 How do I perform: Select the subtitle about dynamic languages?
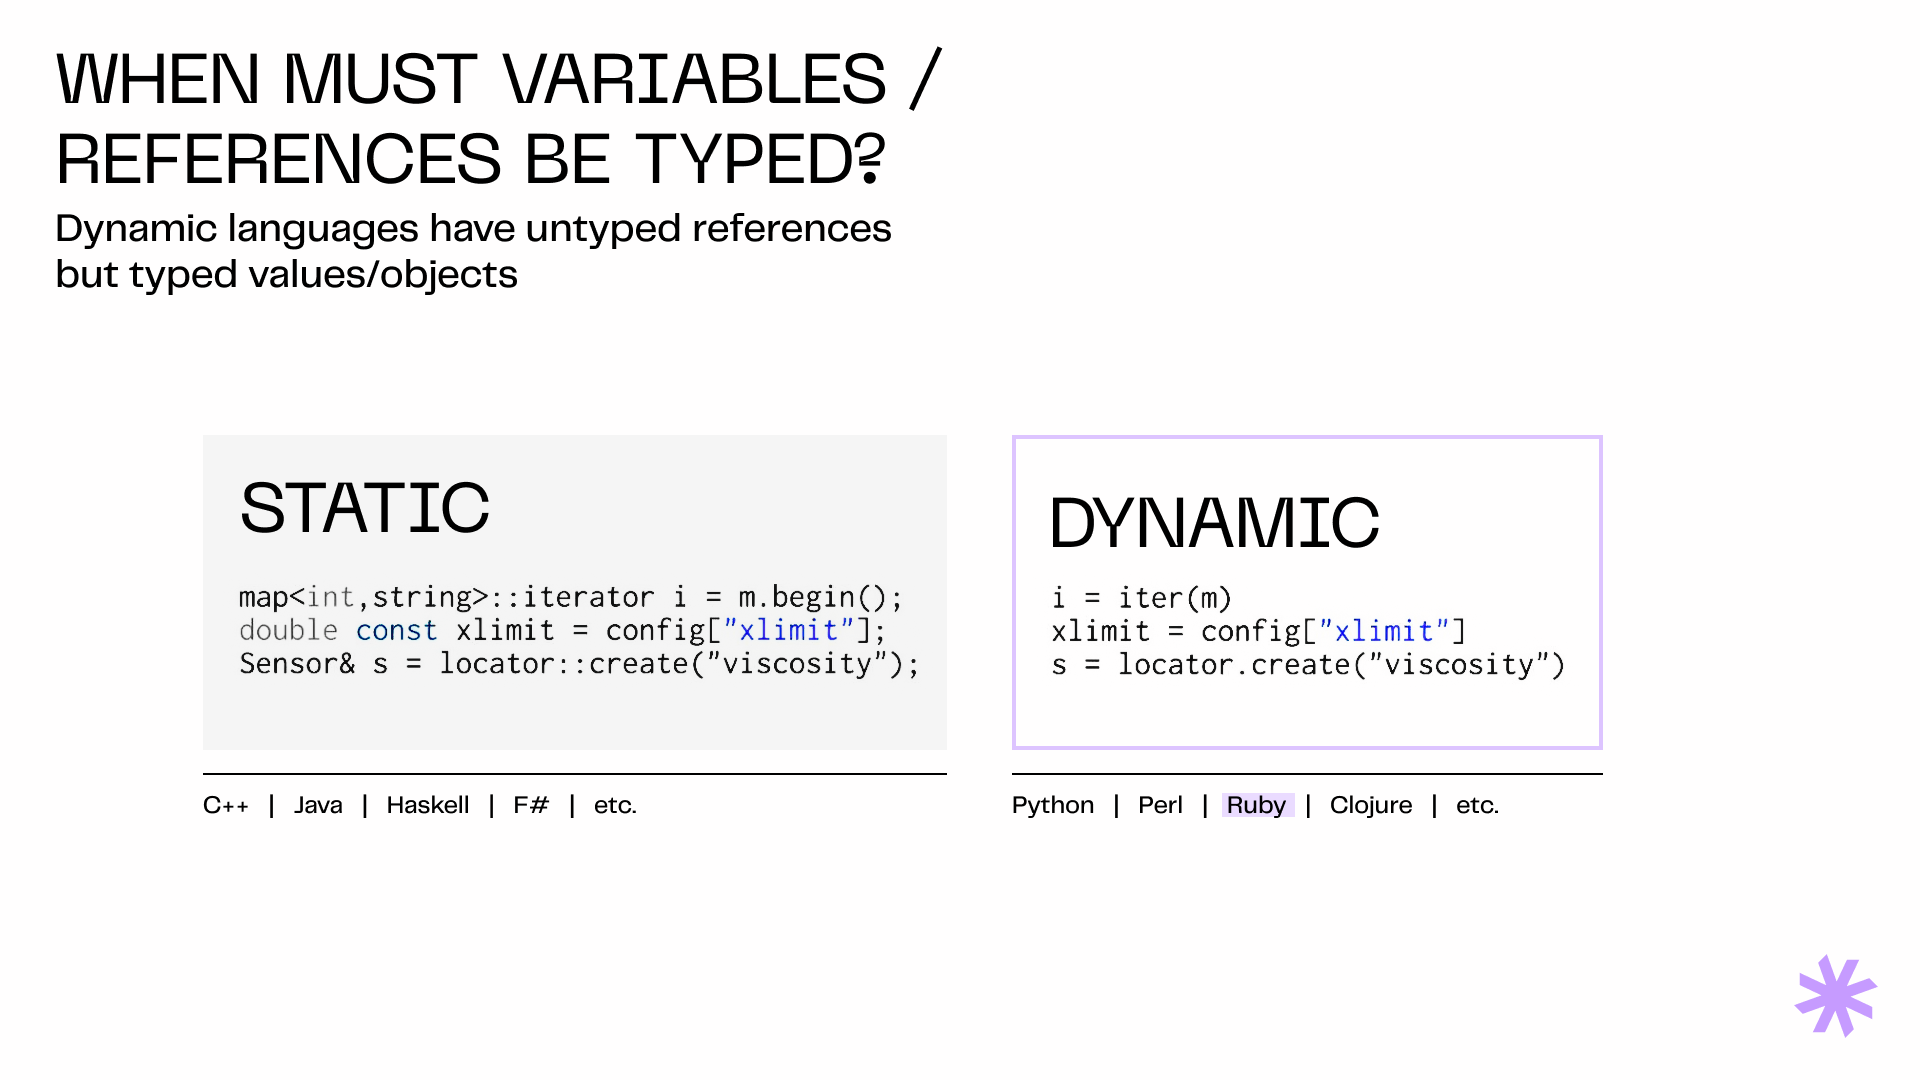pos(473,251)
